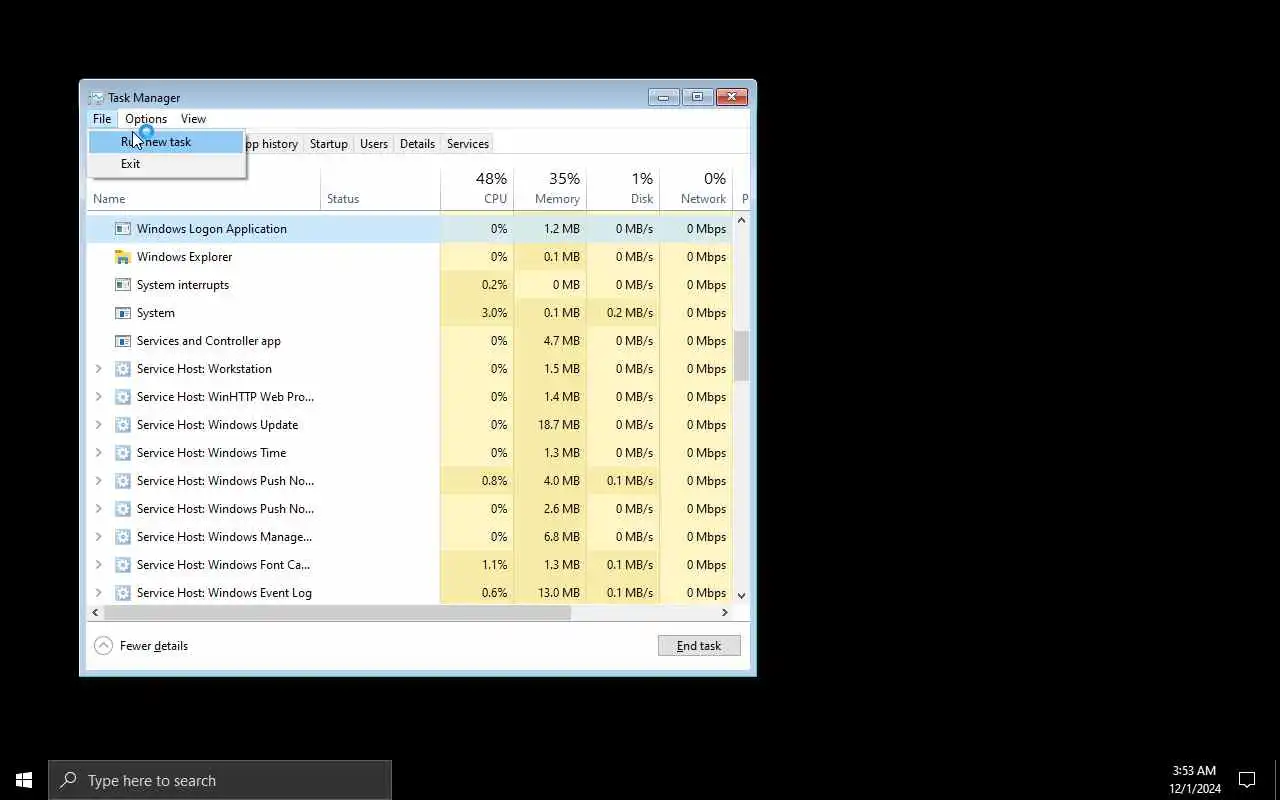Click the Type here to search box
The height and width of the screenshot is (800, 1280).
click(x=220, y=780)
